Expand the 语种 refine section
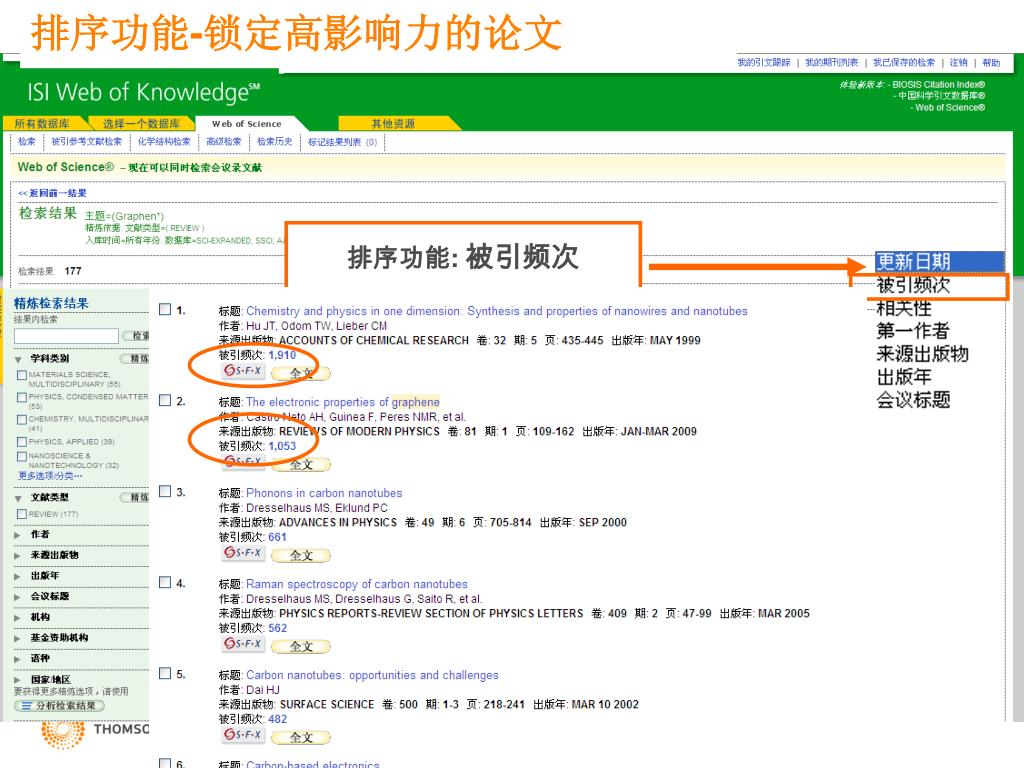Screen dimensions: 1024x768 point(18,659)
